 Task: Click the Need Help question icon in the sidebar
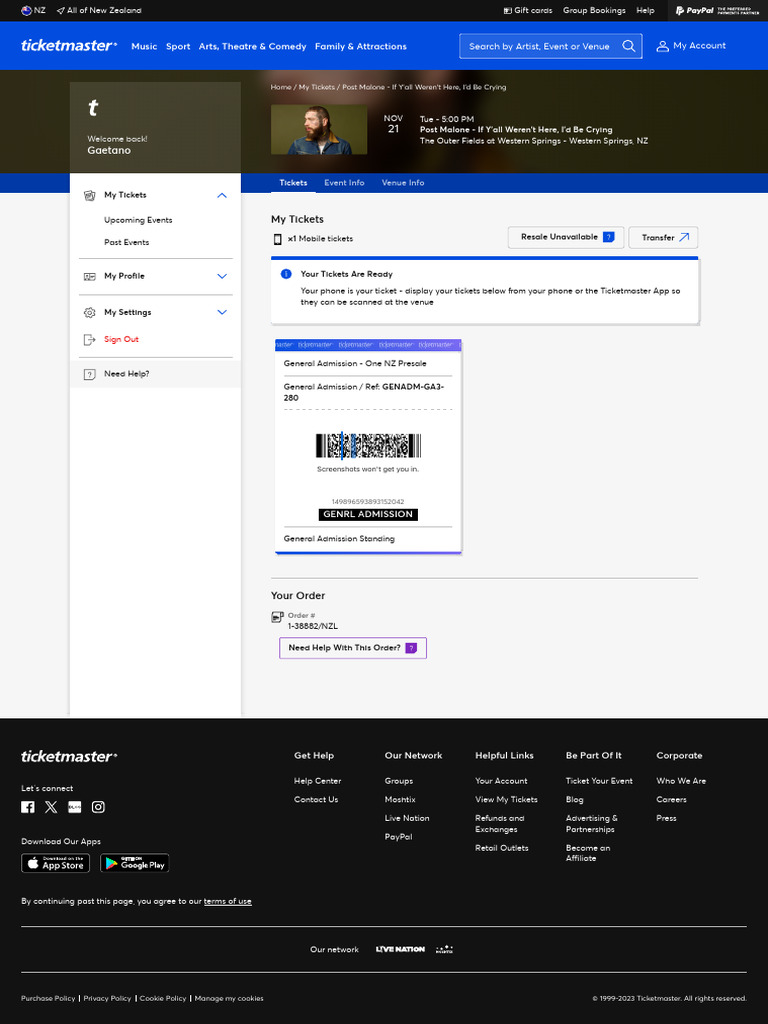point(89,374)
